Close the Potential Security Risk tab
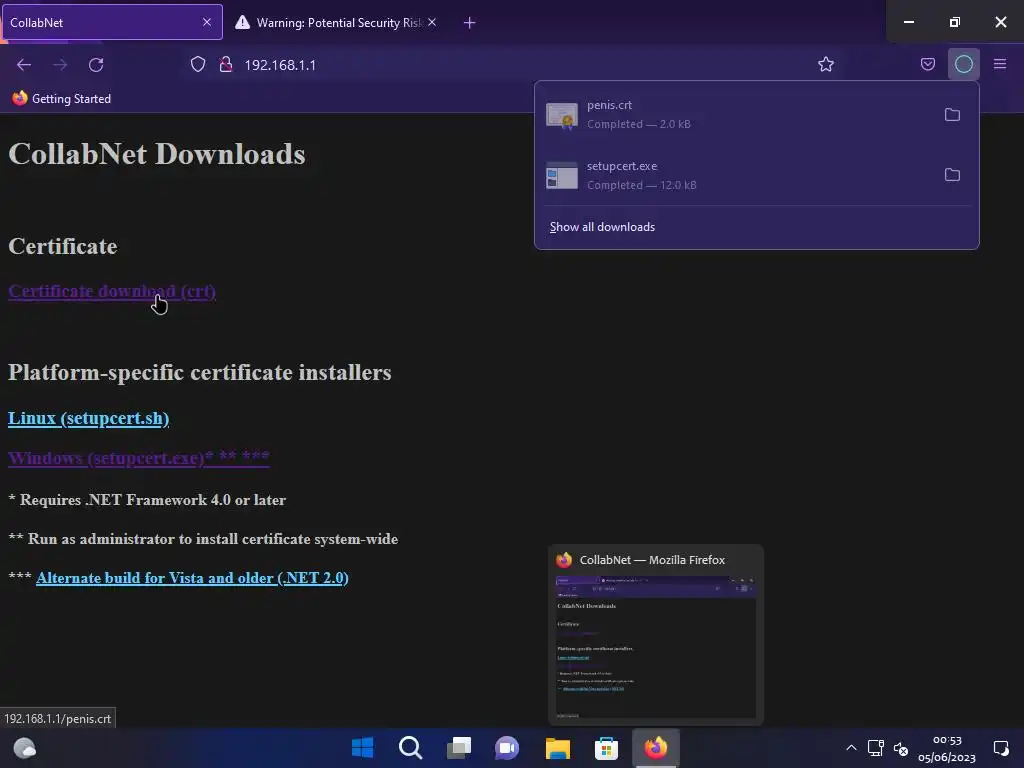1024x768 pixels. point(432,22)
